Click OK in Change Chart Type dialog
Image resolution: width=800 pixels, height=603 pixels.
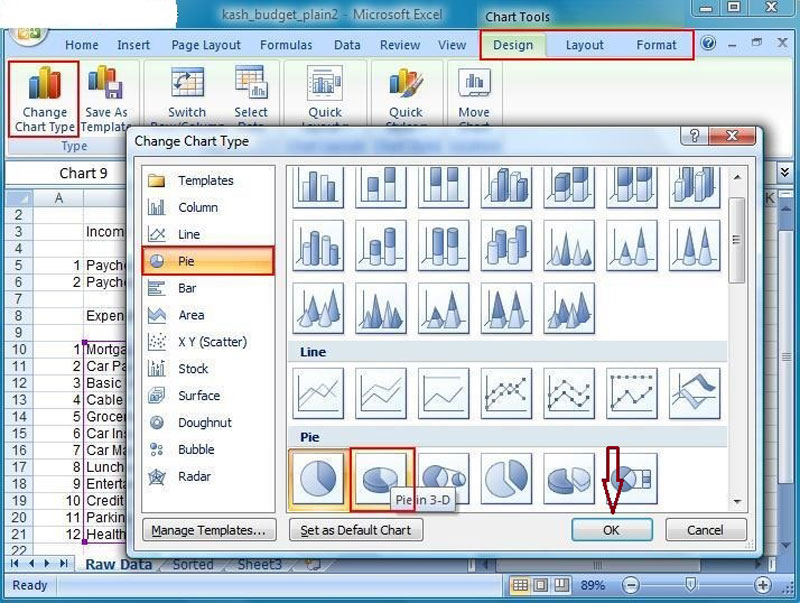pyautogui.click(x=612, y=530)
